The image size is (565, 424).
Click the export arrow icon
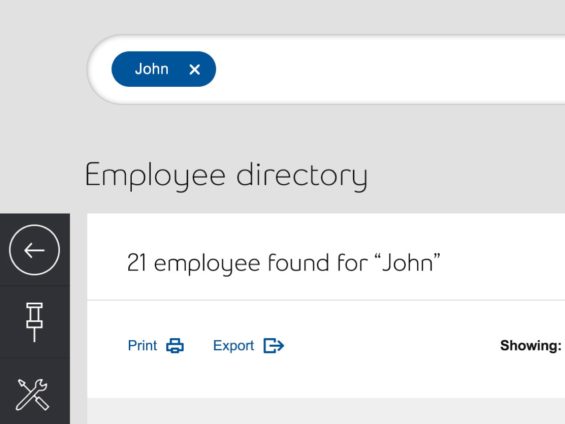pos(274,346)
